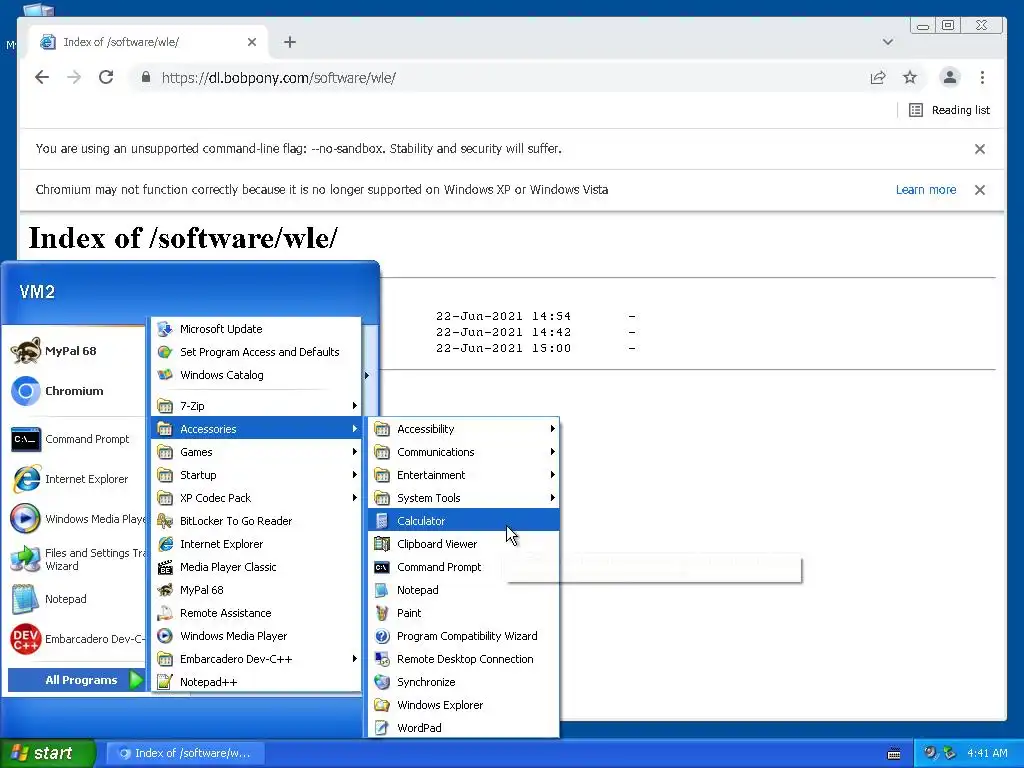Dismiss the no-sandbox warning bar
1024x768 pixels.
980,149
